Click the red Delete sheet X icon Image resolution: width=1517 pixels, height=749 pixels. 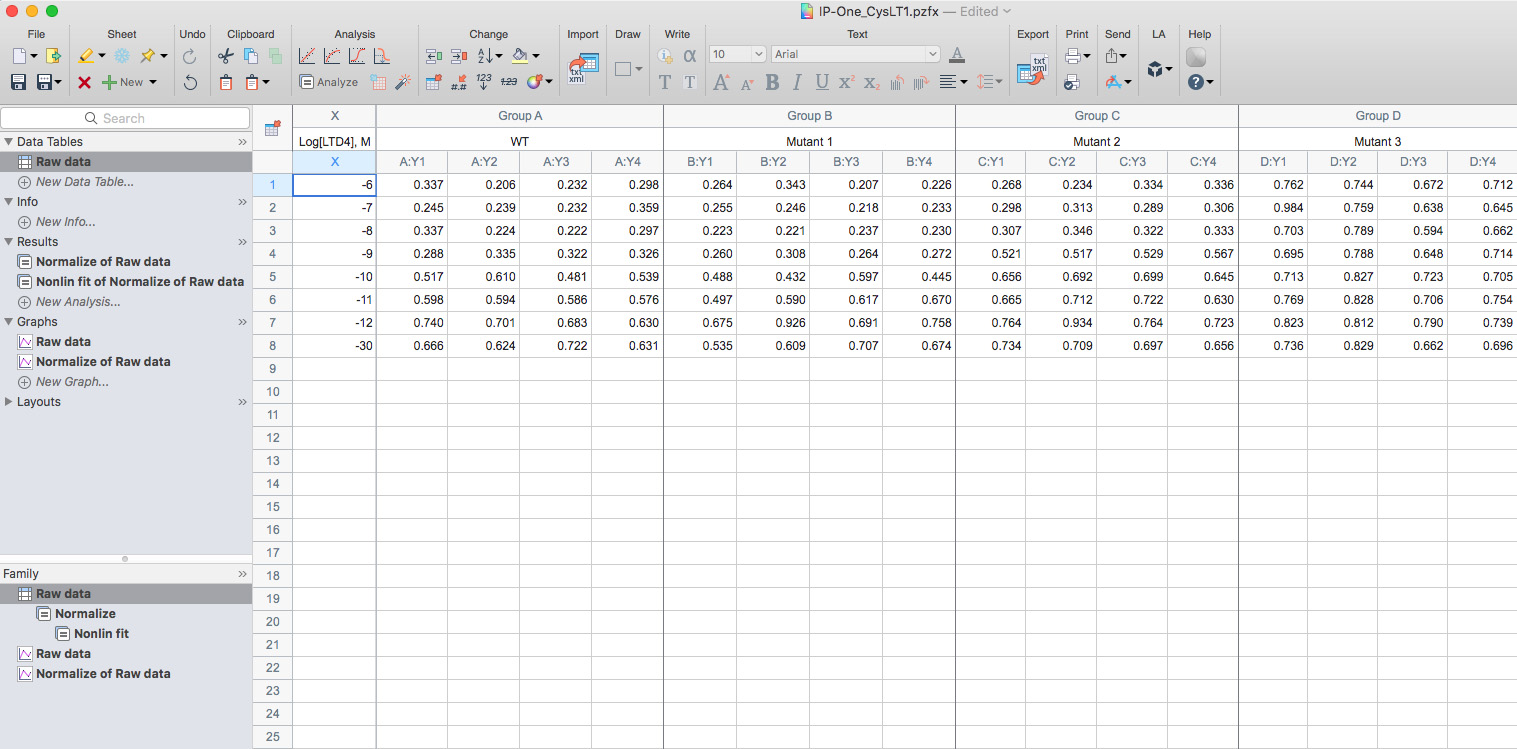84,82
